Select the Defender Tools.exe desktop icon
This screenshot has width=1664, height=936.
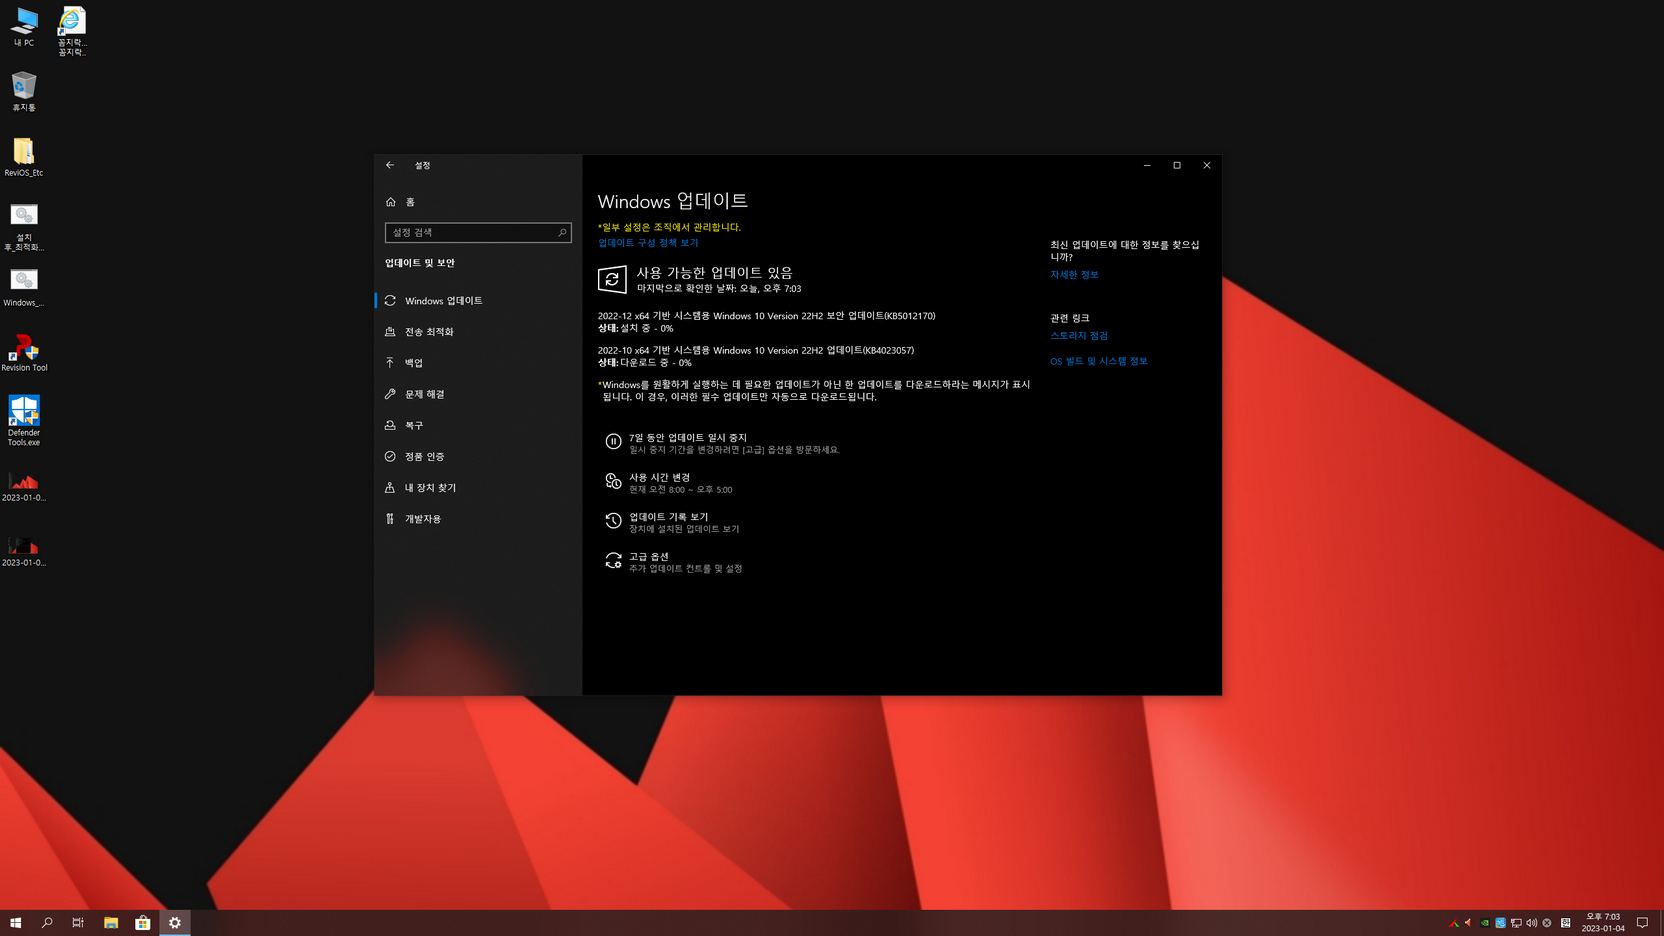coord(24,420)
